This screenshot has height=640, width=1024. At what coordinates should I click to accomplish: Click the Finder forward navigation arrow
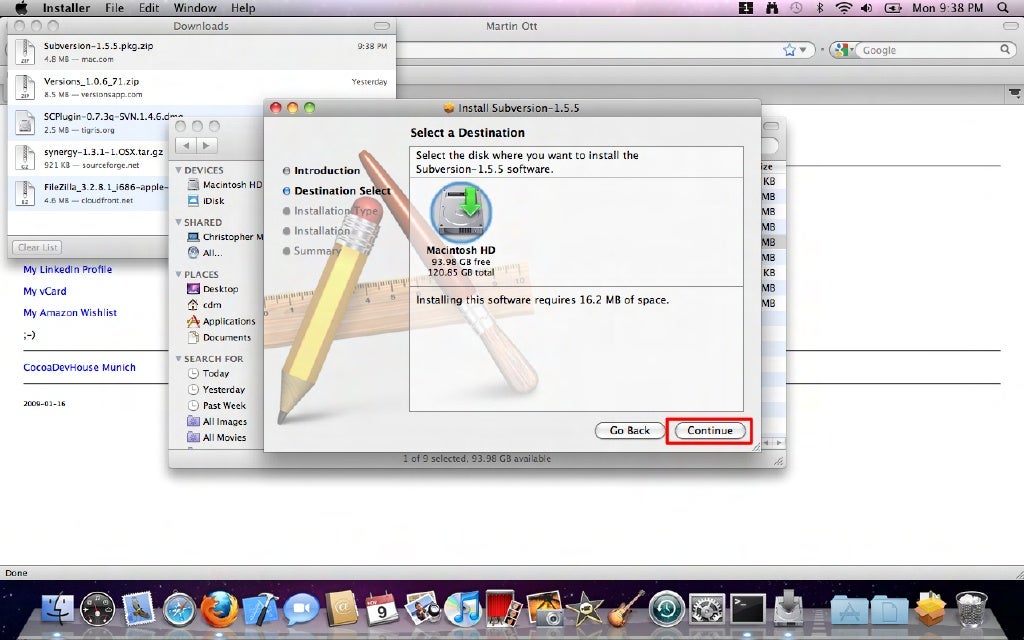[207, 146]
